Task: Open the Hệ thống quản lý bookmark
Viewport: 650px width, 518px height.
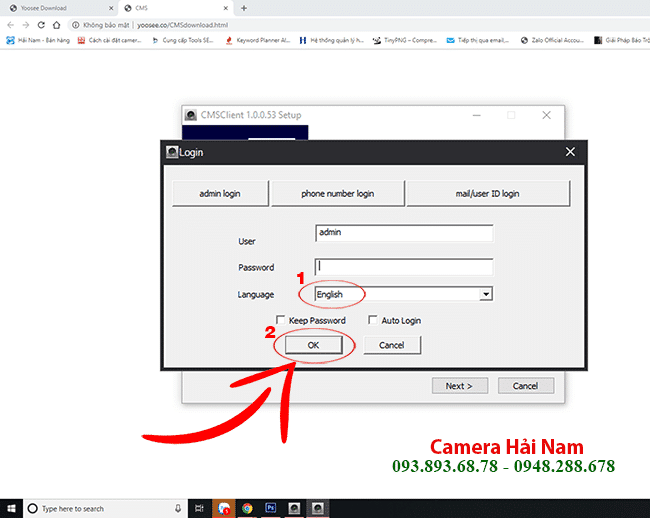Action: pyautogui.click(x=331, y=40)
